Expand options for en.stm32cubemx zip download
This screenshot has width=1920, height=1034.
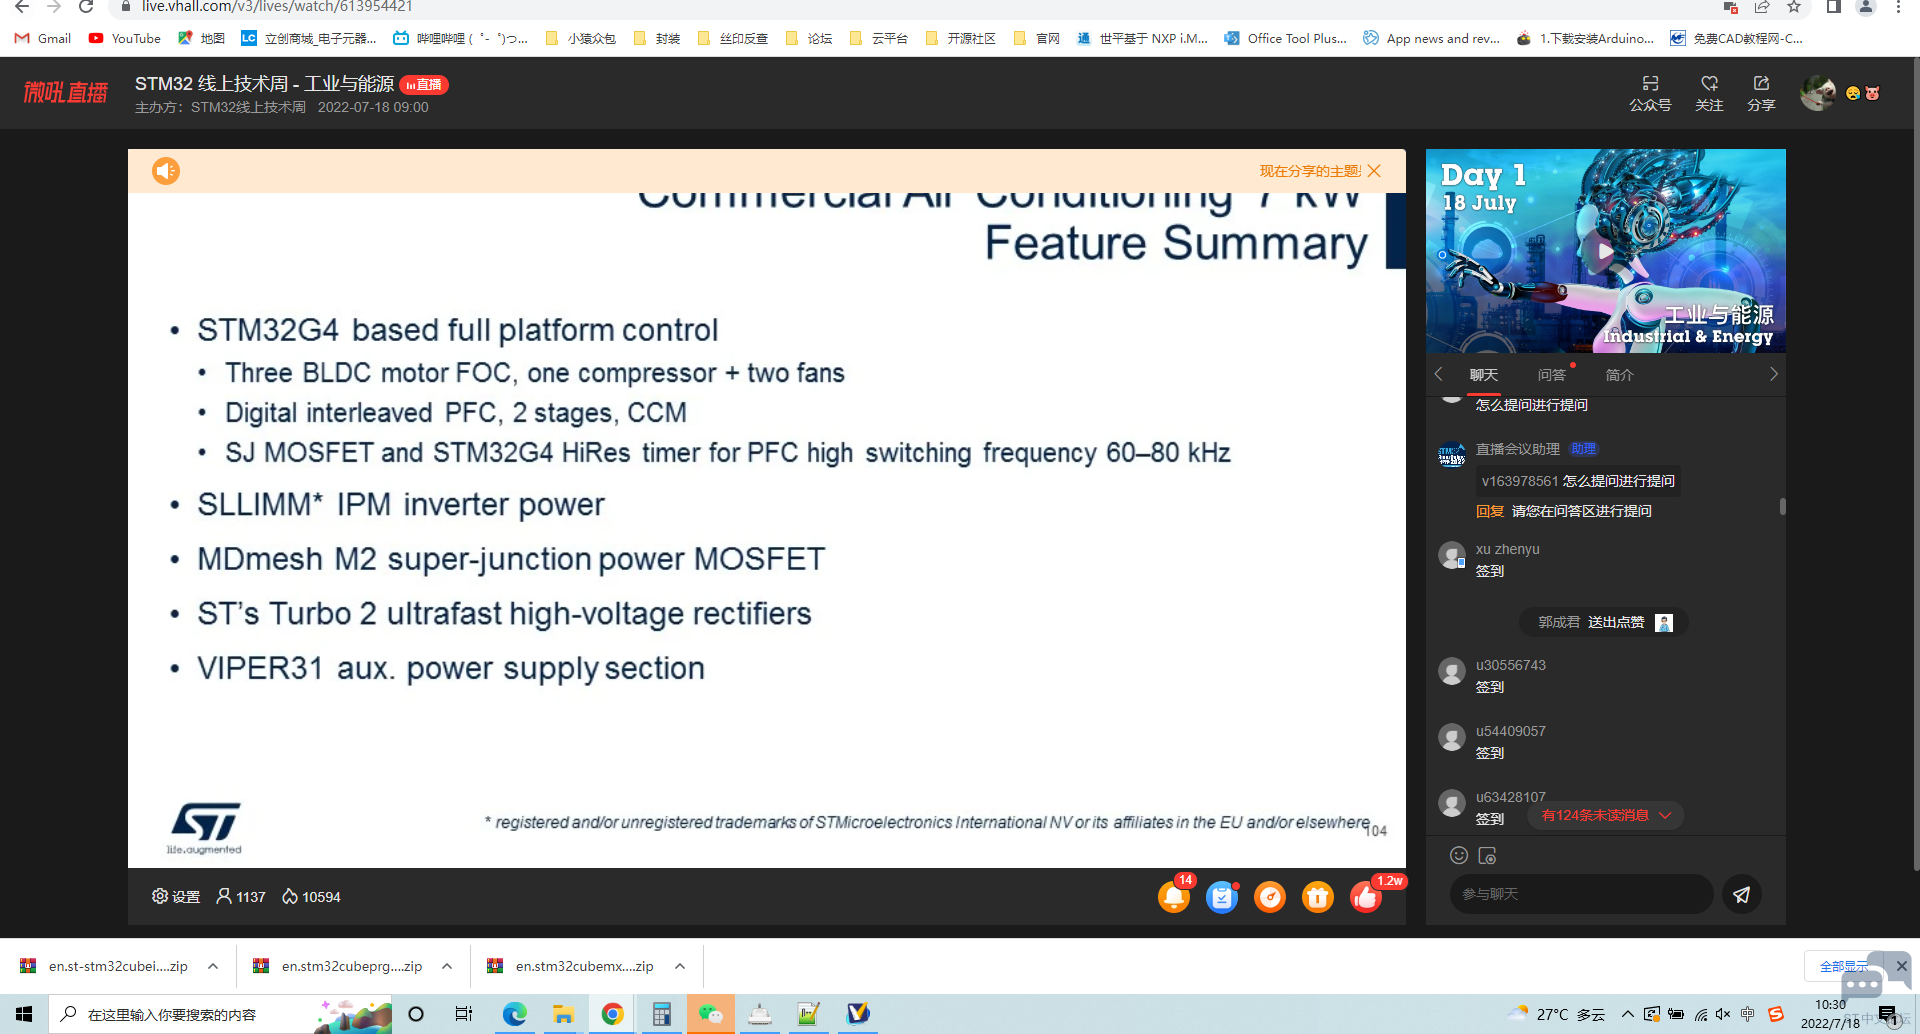point(680,966)
